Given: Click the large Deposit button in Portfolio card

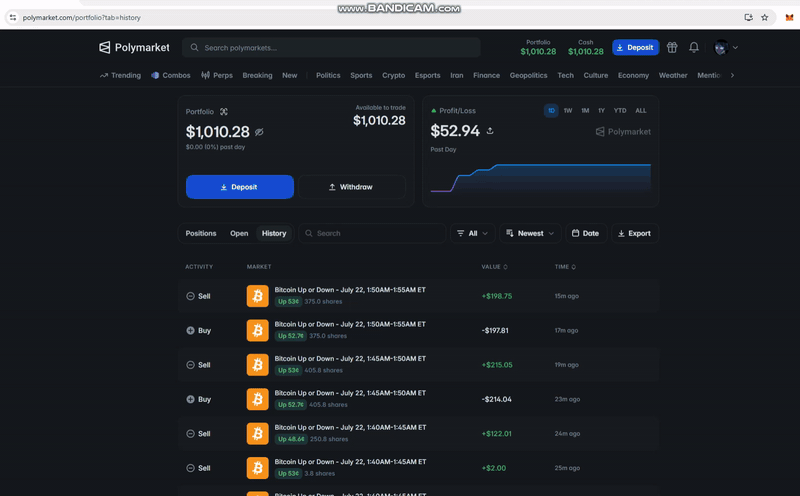Looking at the screenshot, I should pos(240,187).
